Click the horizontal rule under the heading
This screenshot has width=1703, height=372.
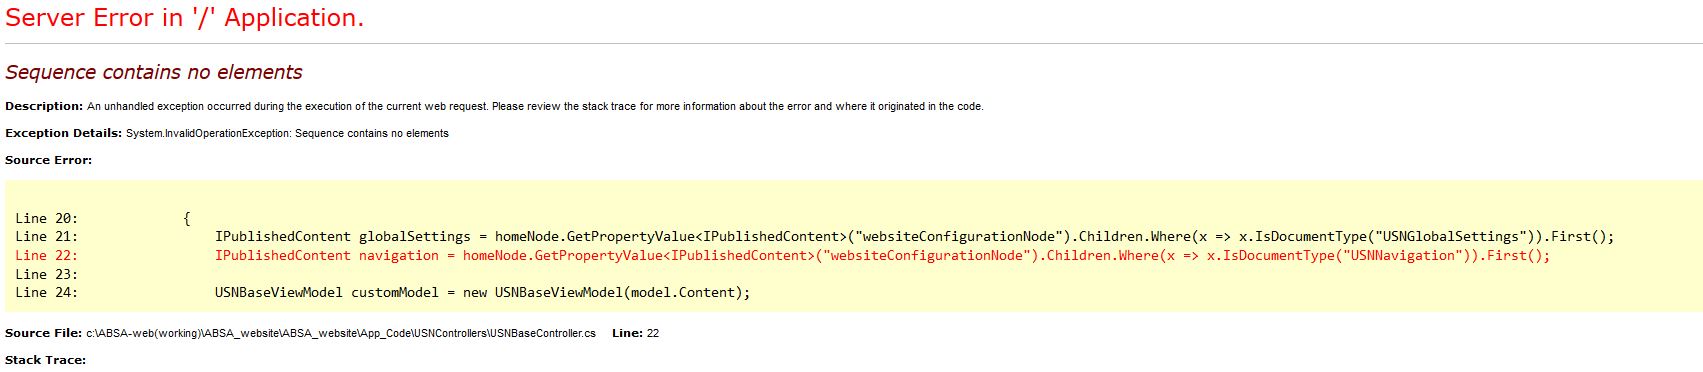pyautogui.click(x=851, y=44)
